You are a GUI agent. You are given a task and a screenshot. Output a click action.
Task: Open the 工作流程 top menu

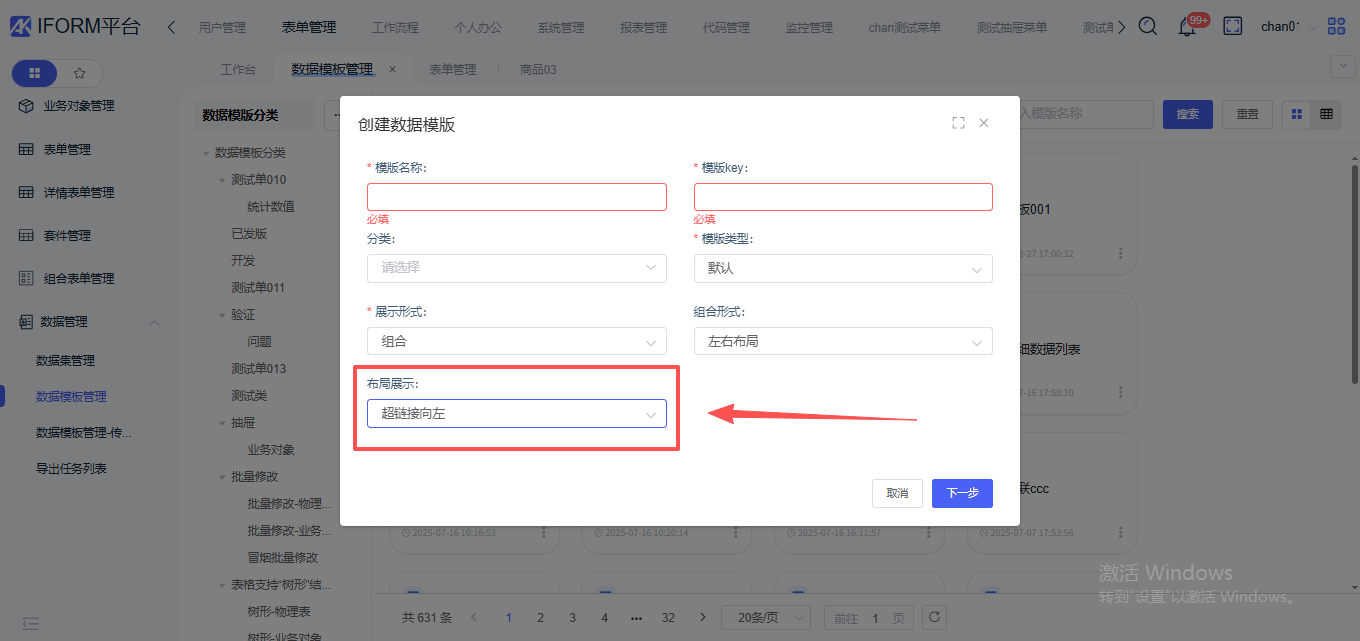click(x=395, y=27)
